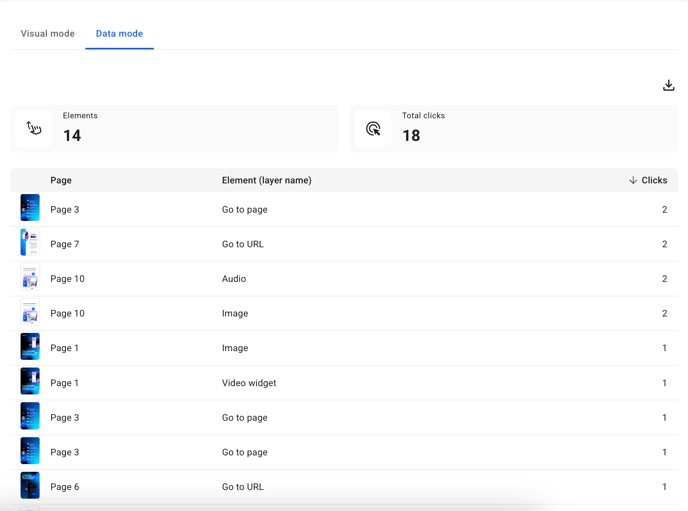This screenshot has width=688, height=511.
Task: Click the Total clicks cursor icon
Action: pos(373,128)
